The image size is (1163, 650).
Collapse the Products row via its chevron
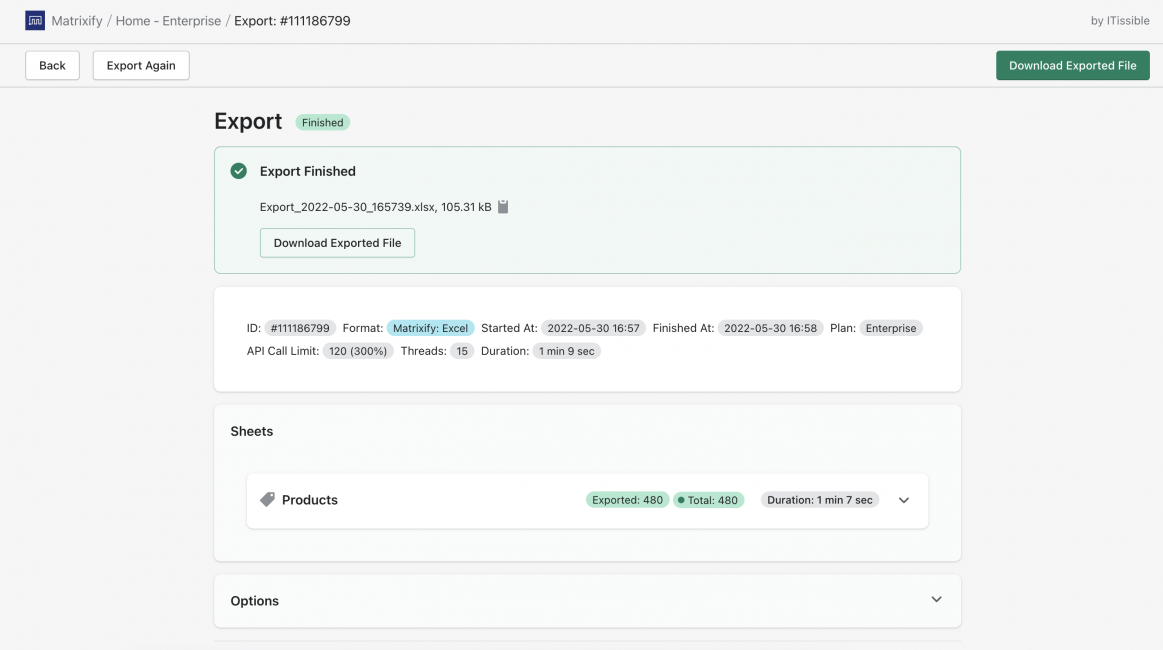click(903, 499)
